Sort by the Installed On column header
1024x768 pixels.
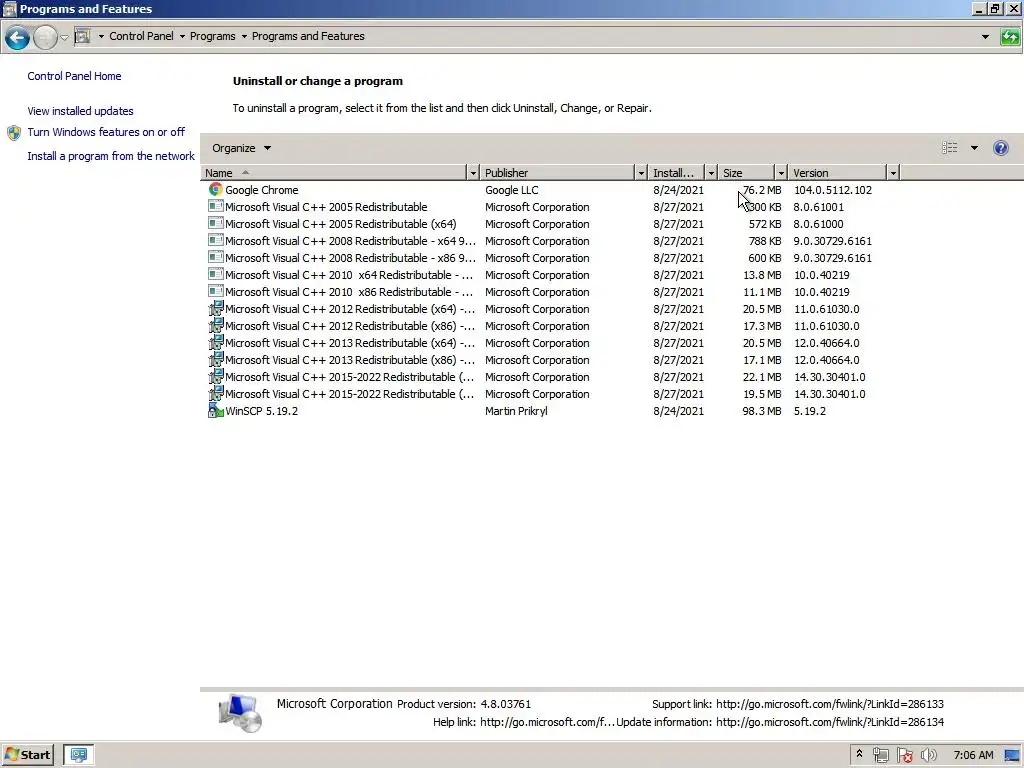coord(677,172)
